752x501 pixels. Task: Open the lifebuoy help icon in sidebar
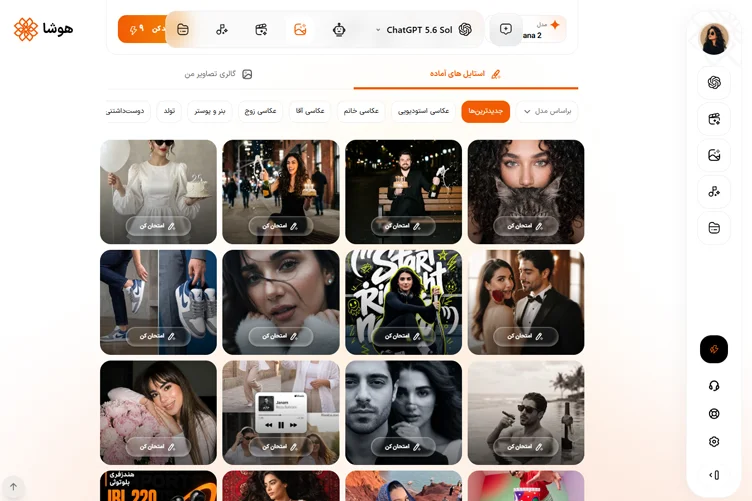point(714,414)
